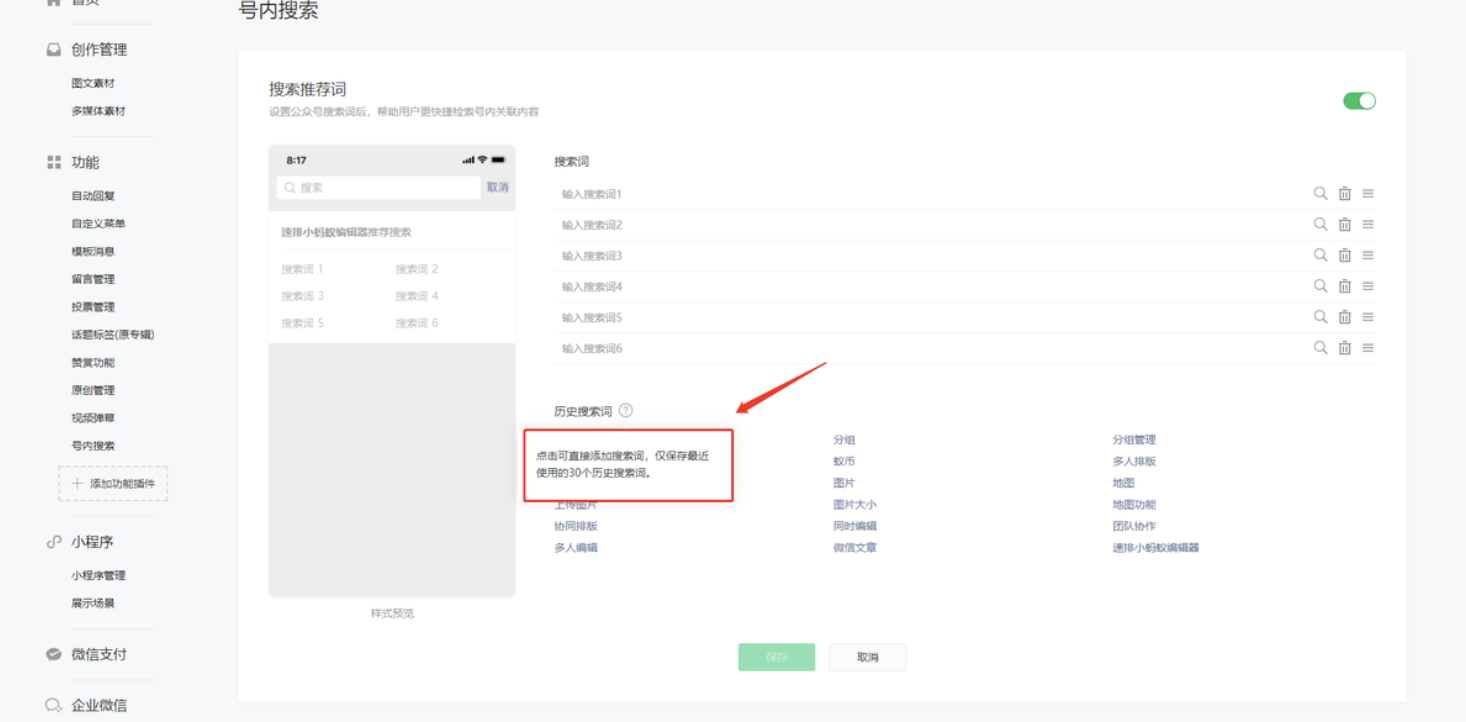Click the magnifier icon on 搜索词4 row
The width and height of the screenshot is (1466, 722).
point(1320,286)
